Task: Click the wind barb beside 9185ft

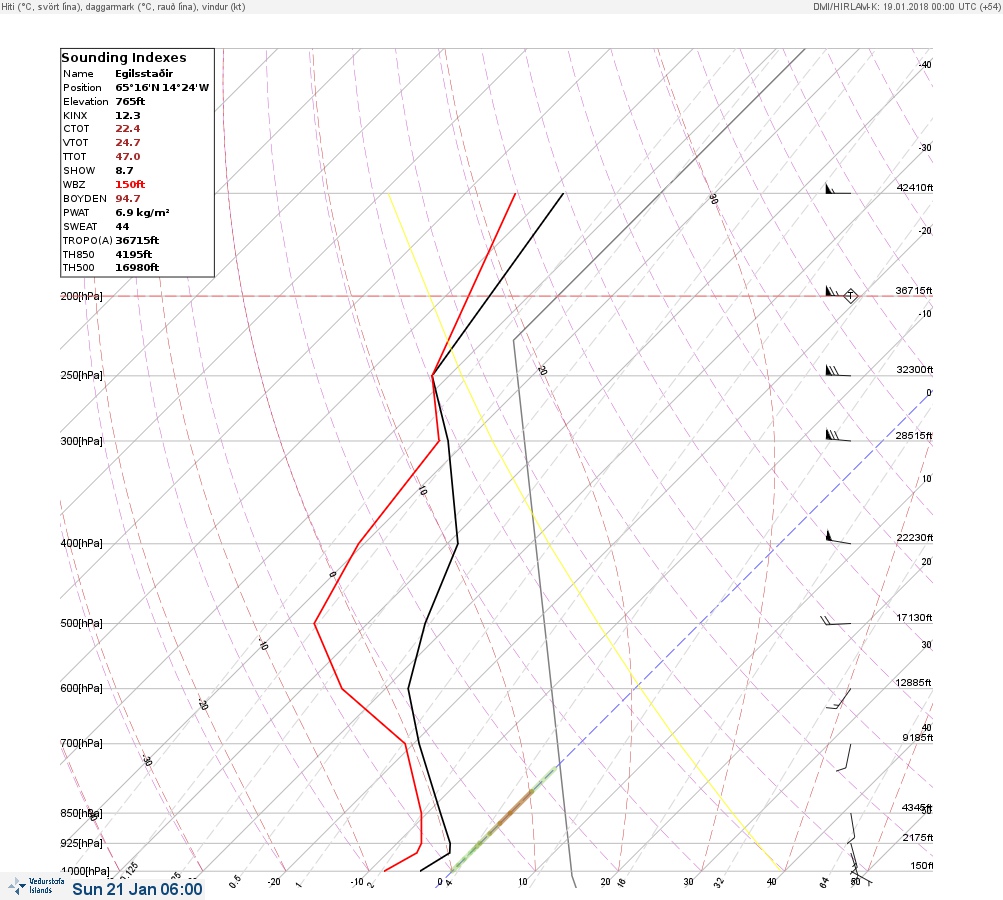Action: click(x=844, y=757)
